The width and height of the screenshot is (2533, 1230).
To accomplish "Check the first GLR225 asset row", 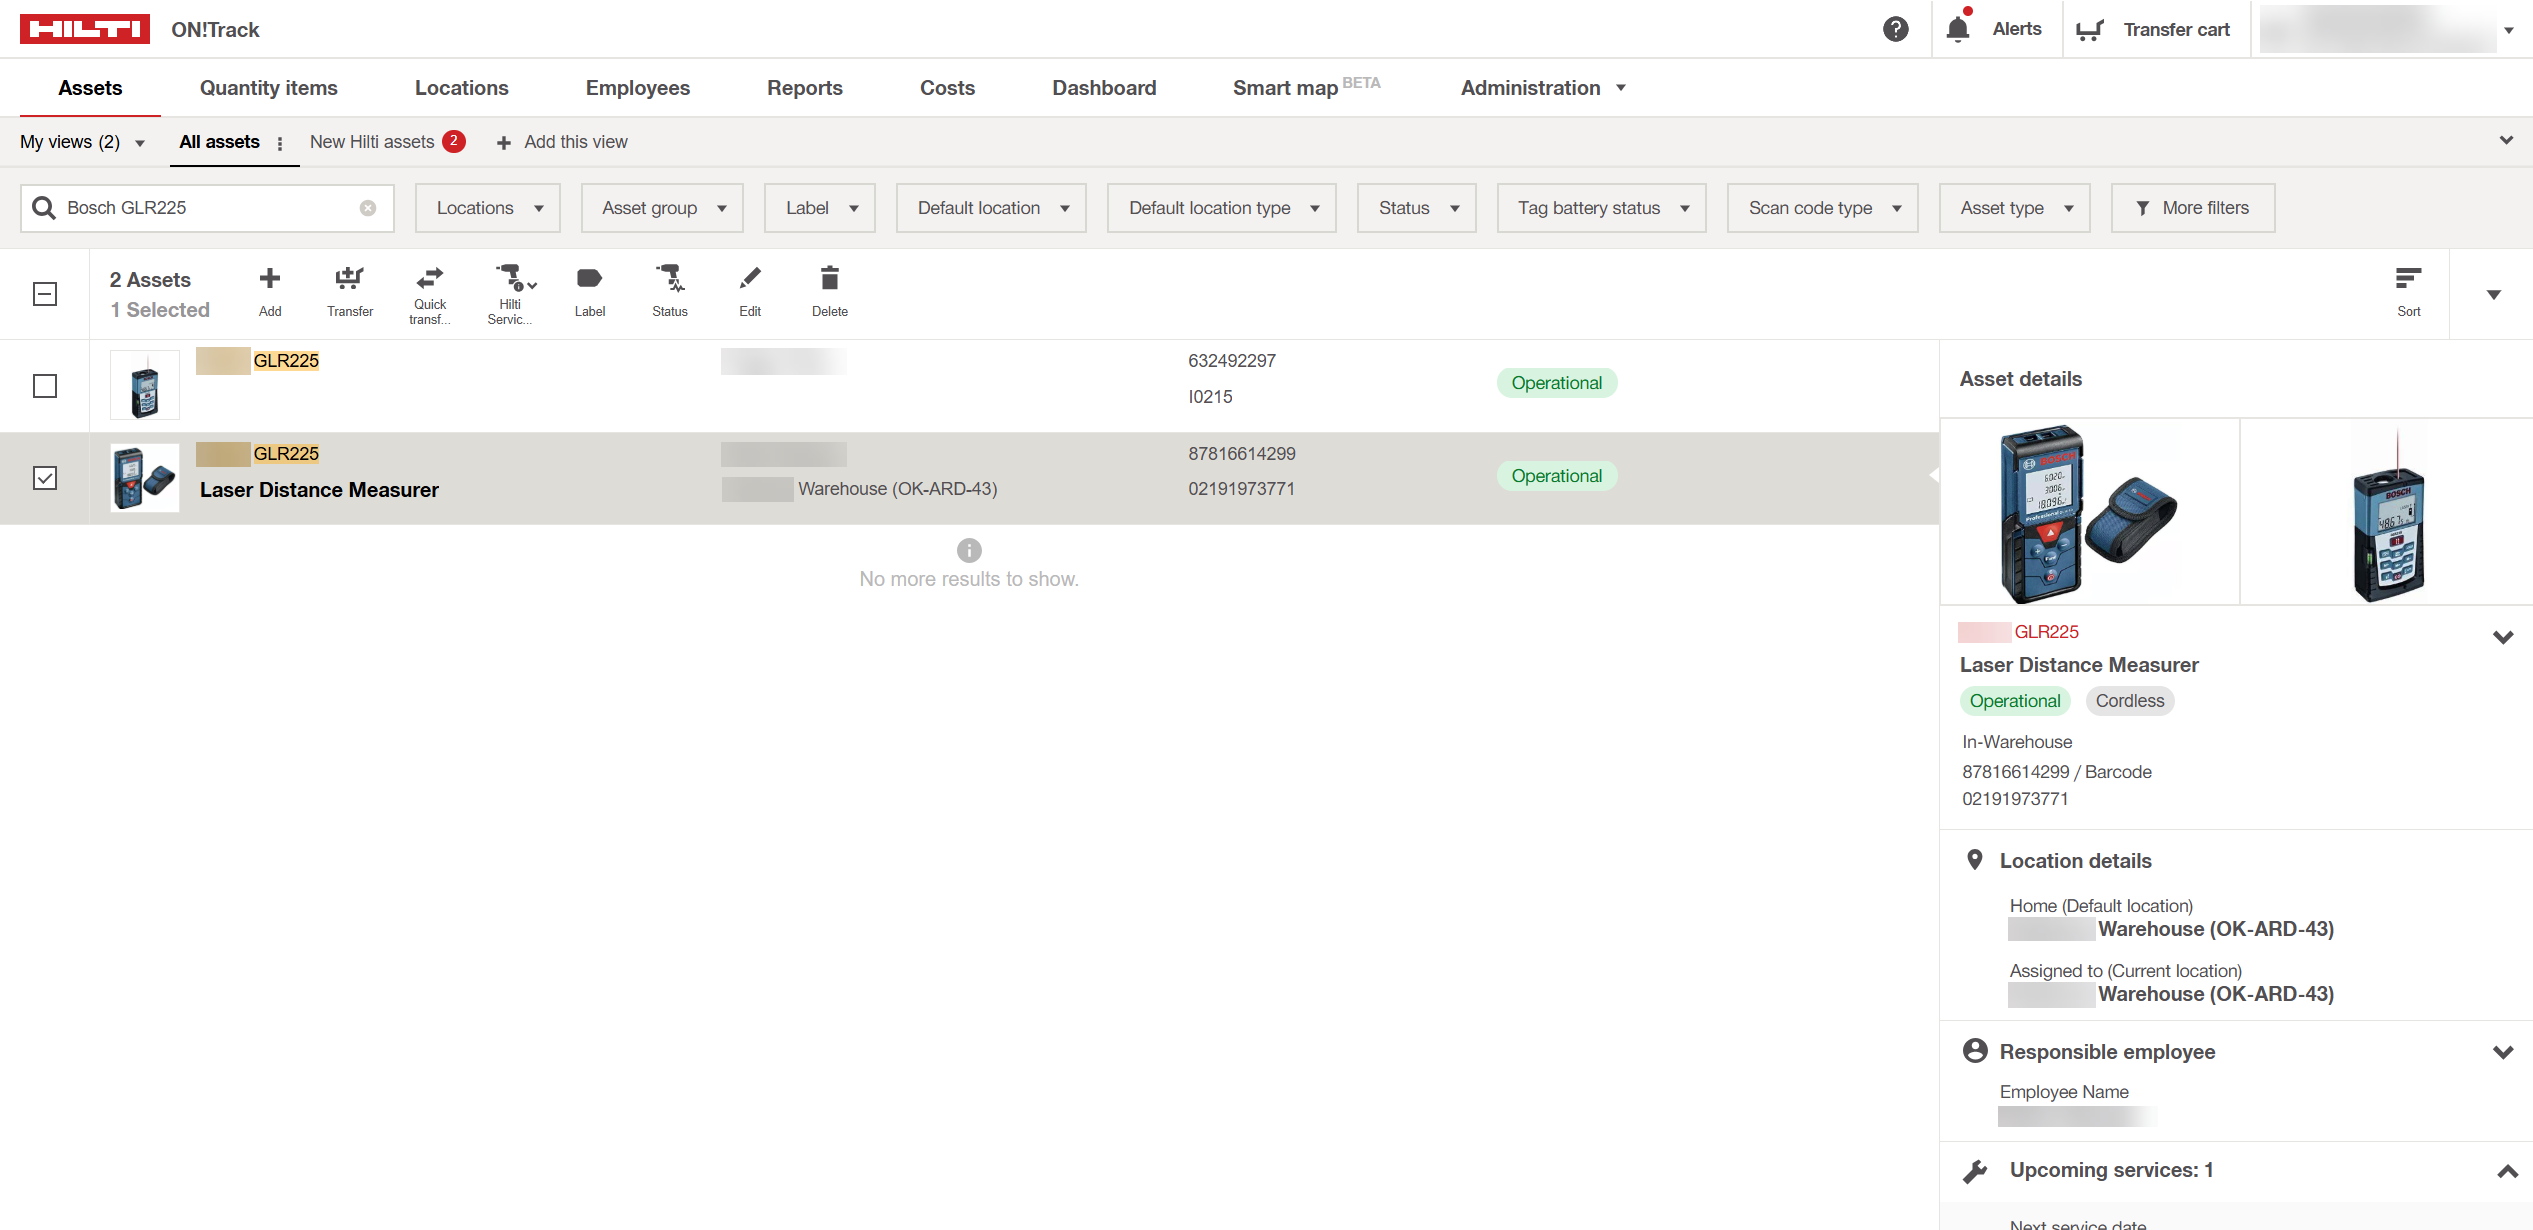I will point(45,386).
